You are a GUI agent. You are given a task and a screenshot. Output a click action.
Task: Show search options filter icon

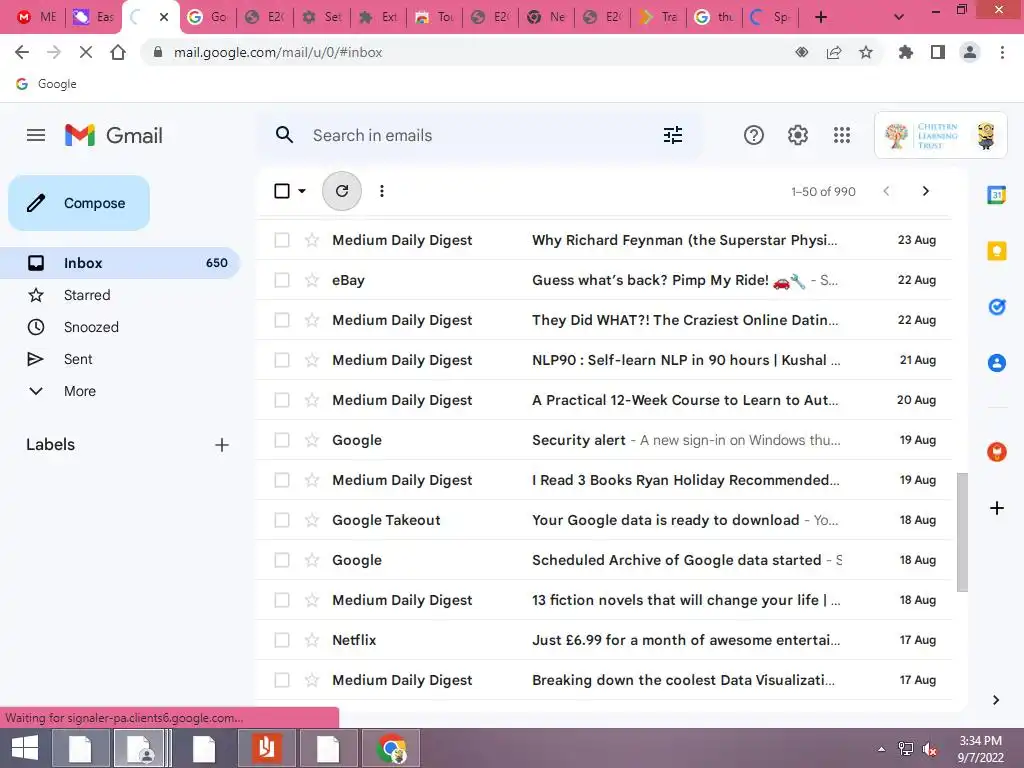click(673, 135)
